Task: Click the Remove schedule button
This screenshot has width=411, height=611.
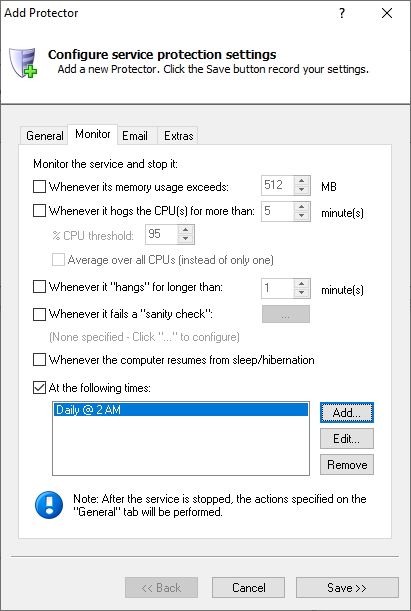Action: pos(347,464)
